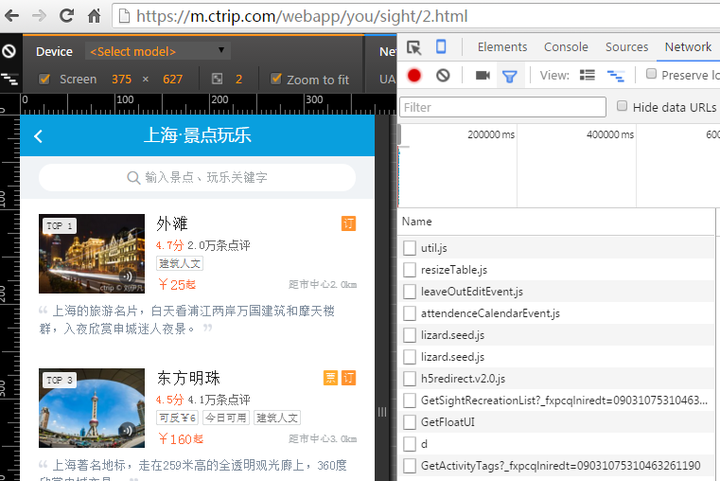Open the Device Select model dropdown
720x481 pixels.
[x=158, y=51]
